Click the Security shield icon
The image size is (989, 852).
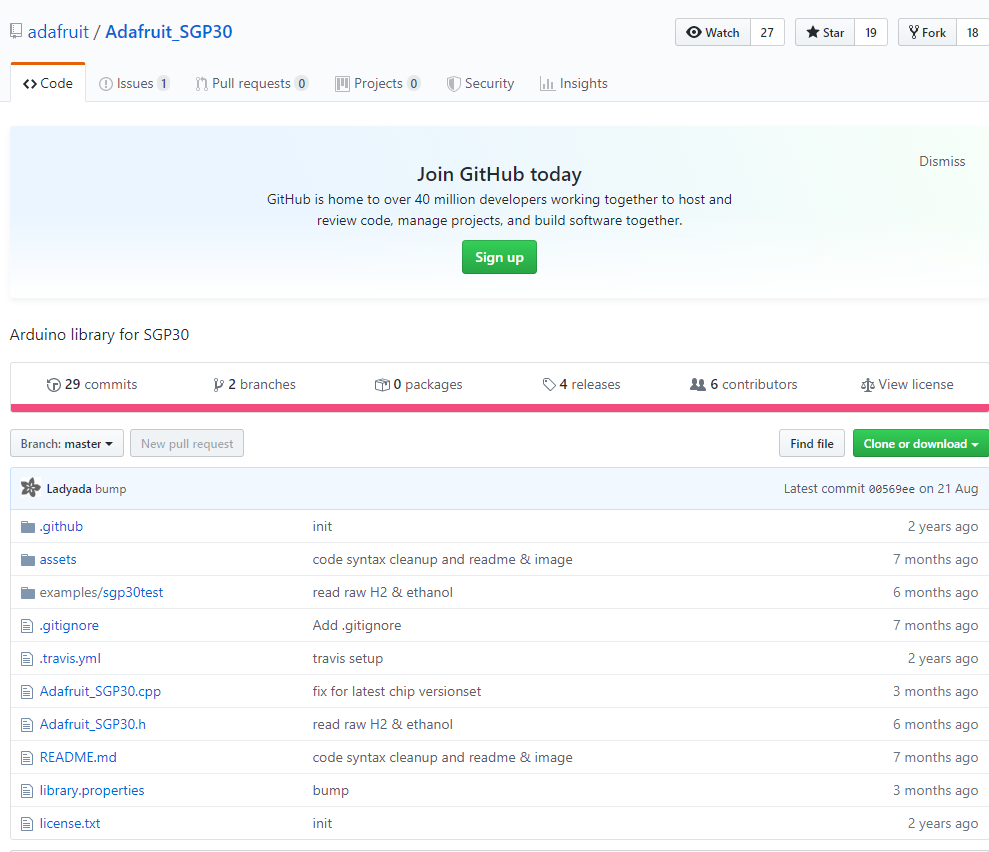(x=454, y=84)
